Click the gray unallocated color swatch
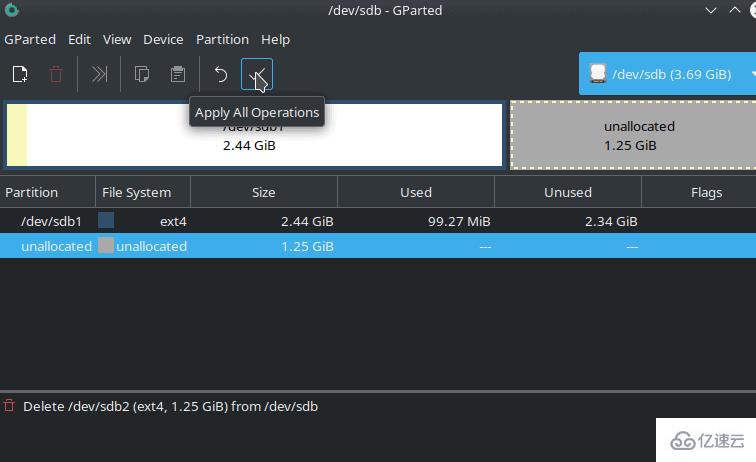The image size is (756, 462). 106,245
